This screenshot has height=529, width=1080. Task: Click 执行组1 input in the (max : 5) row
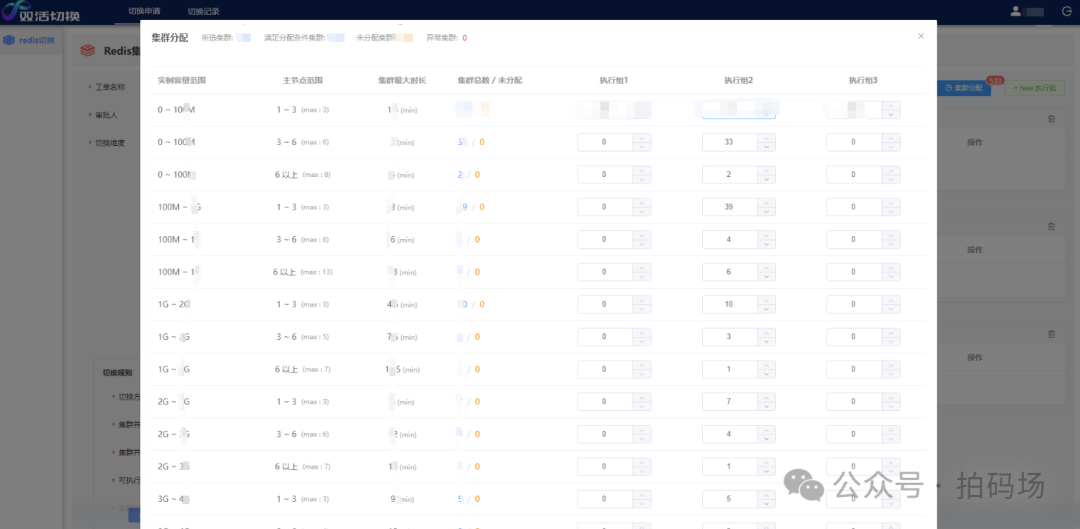pos(605,337)
